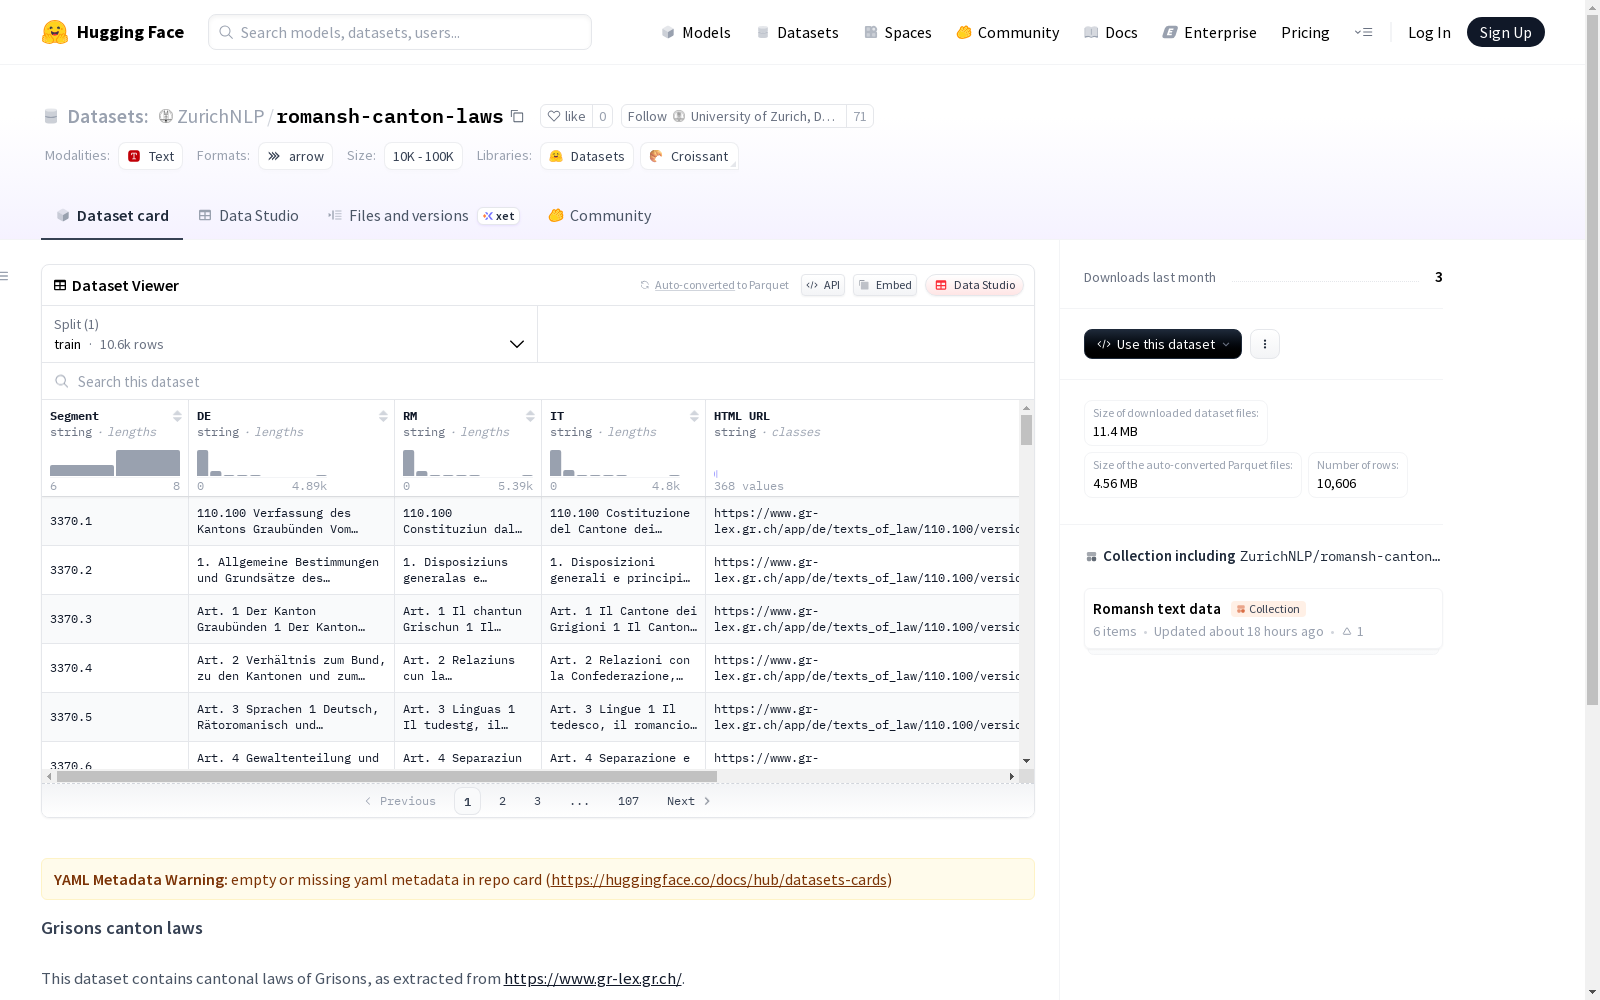
Task: Click the Embed button
Action: coord(885,285)
